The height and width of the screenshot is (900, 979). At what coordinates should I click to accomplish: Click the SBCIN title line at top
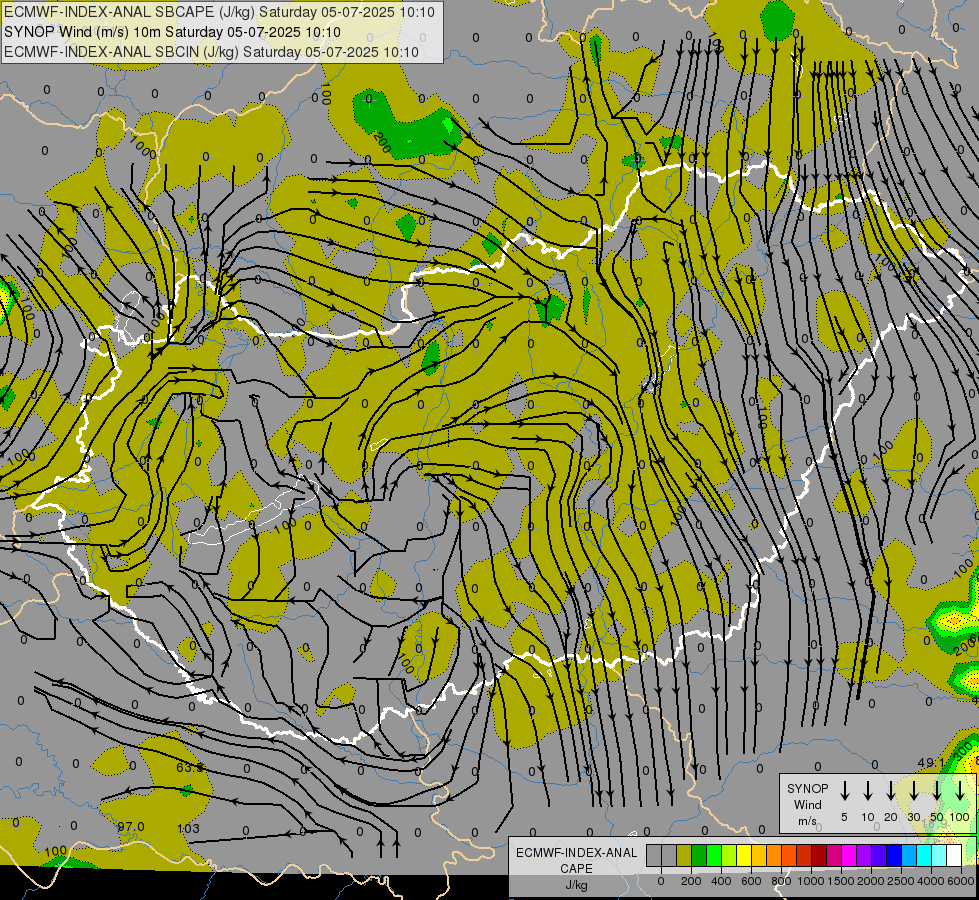(211, 52)
